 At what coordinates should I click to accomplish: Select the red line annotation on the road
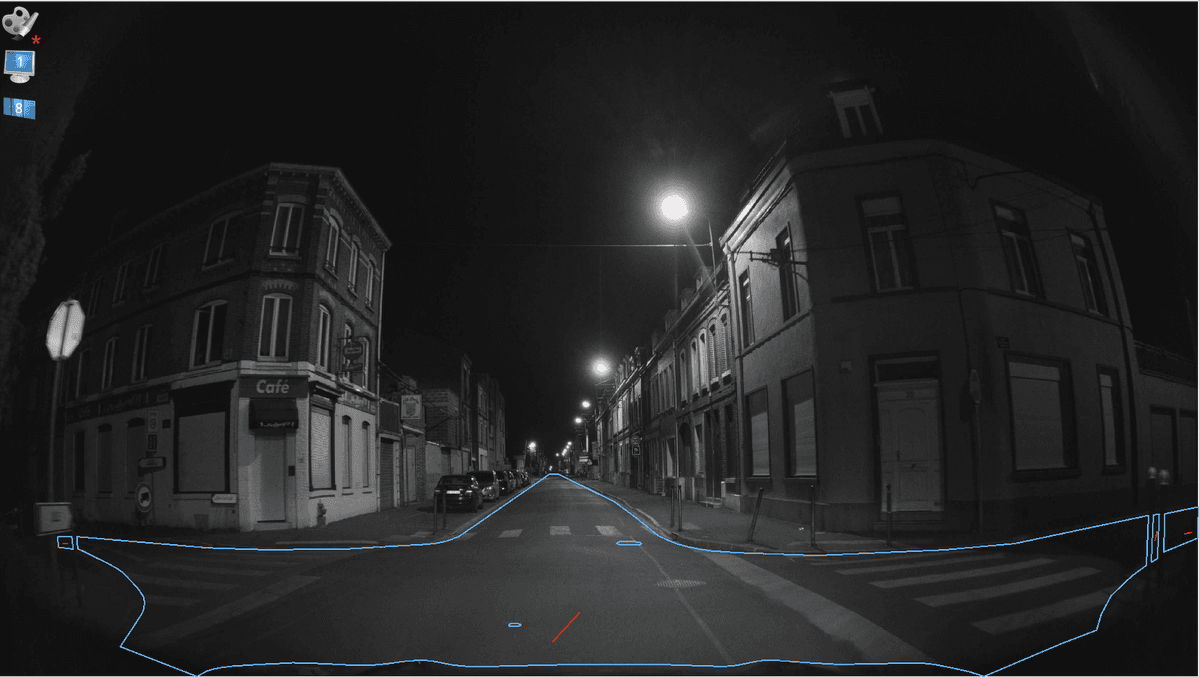pyautogui.click(x=566, y=628)
